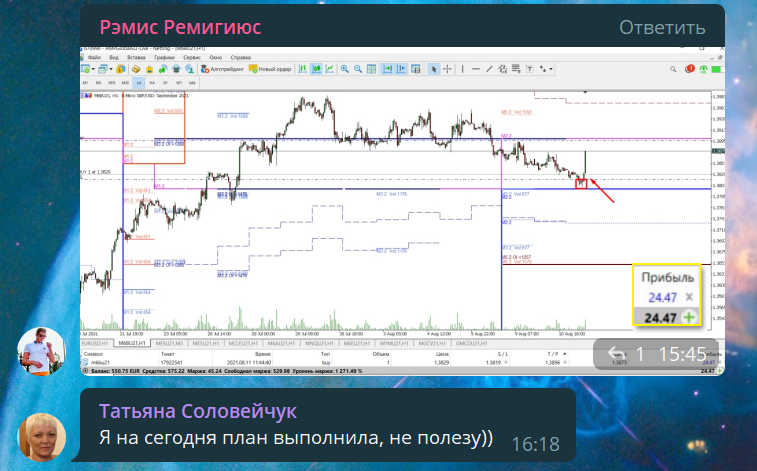Toggle chart auto scroll icon
This screenshot has width=757, height=471.
388,69
